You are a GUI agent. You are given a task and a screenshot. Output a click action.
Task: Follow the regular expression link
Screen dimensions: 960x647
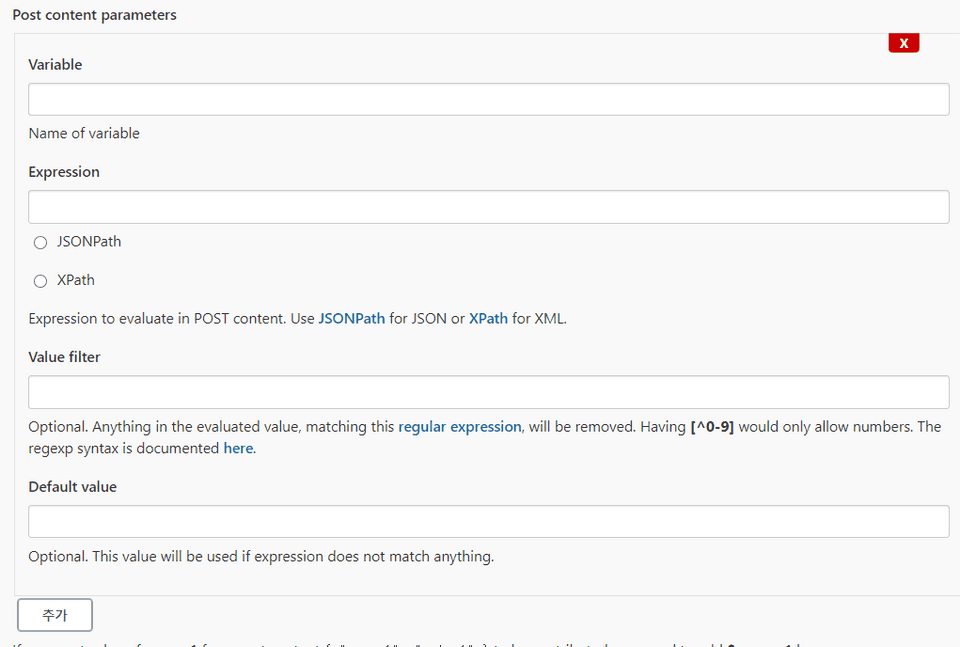pyautogui.click(x=459, y=426)
